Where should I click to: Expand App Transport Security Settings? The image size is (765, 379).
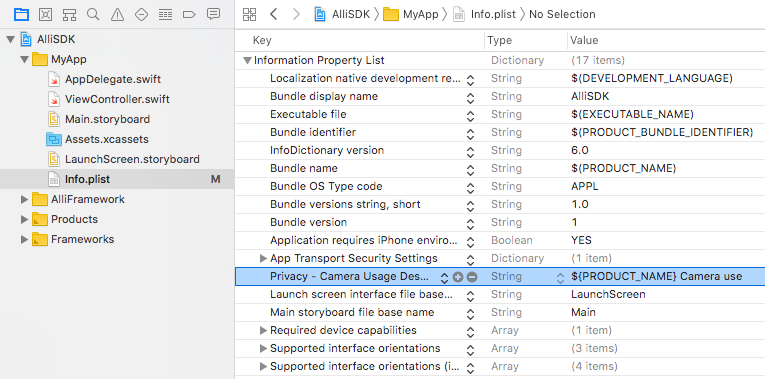[263, 259]
